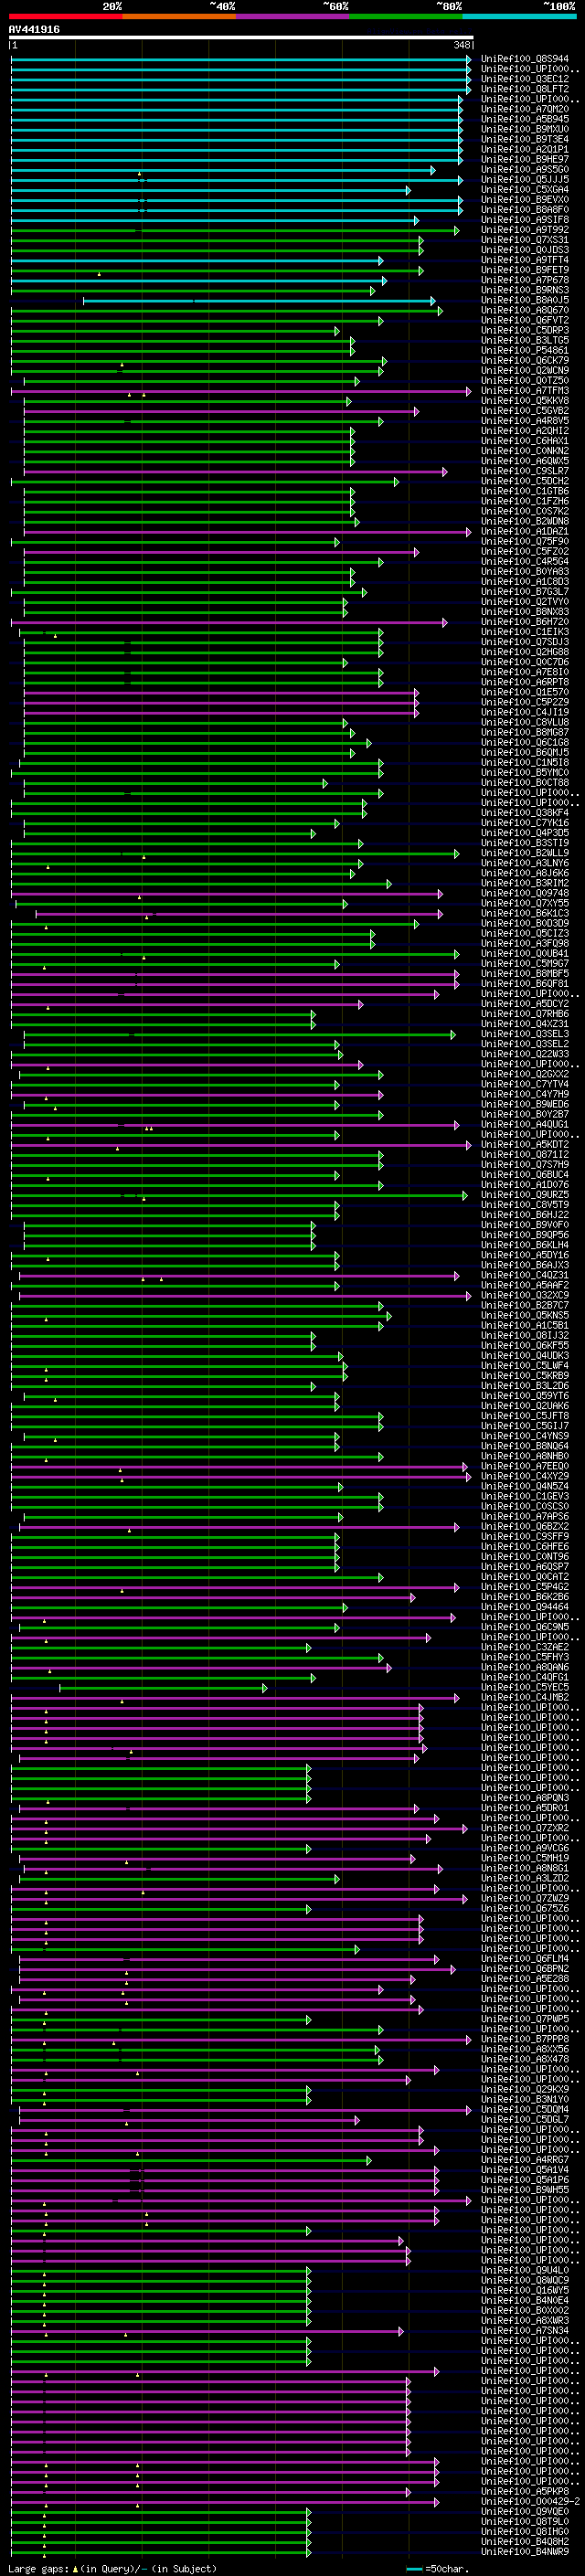Select the UniRef100_C4QZ31 entry

(525, 1275)
